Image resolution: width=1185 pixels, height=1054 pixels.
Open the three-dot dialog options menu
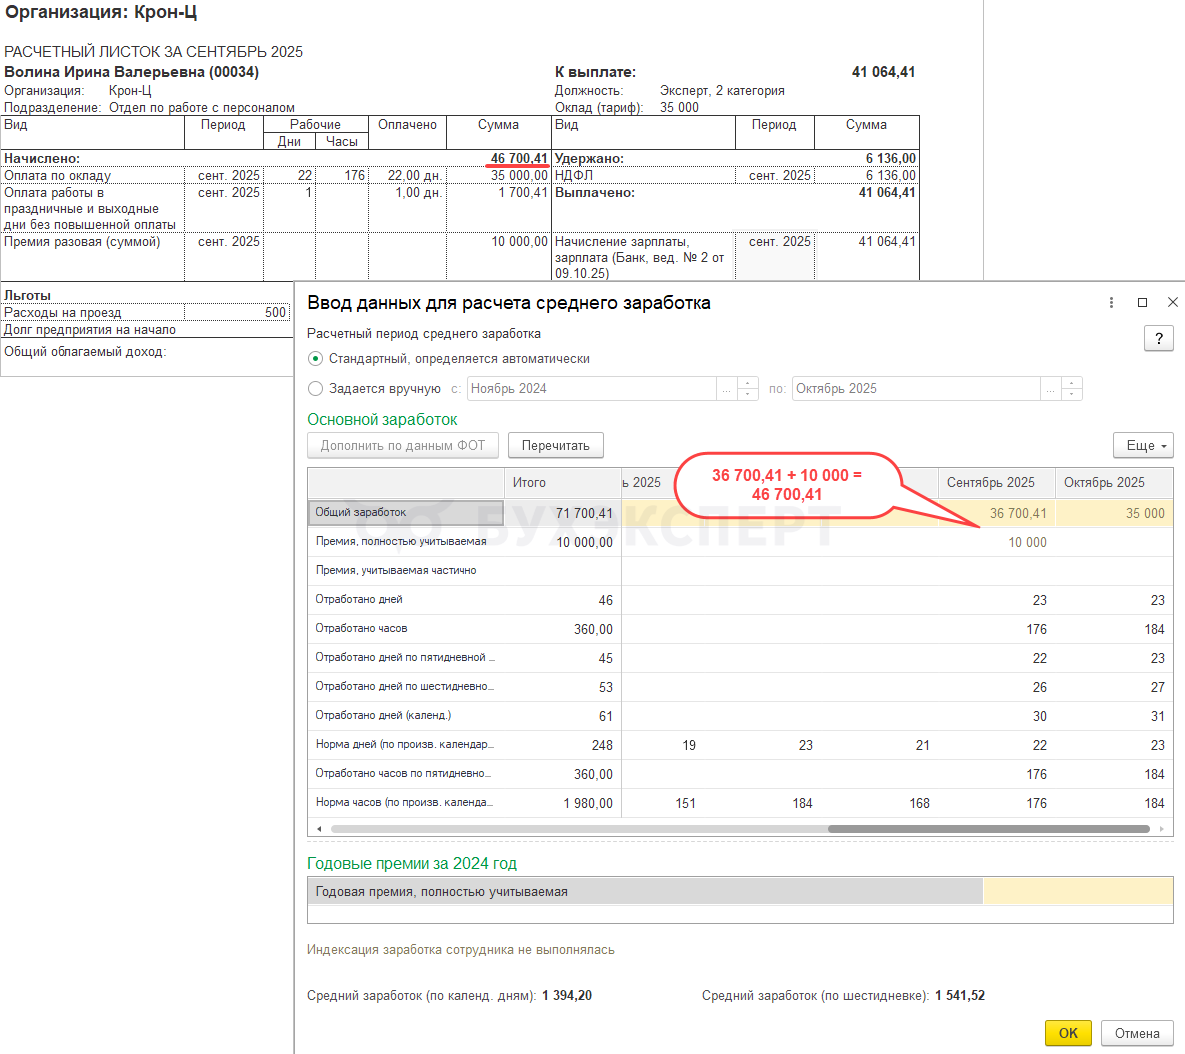click(1111, 302)
